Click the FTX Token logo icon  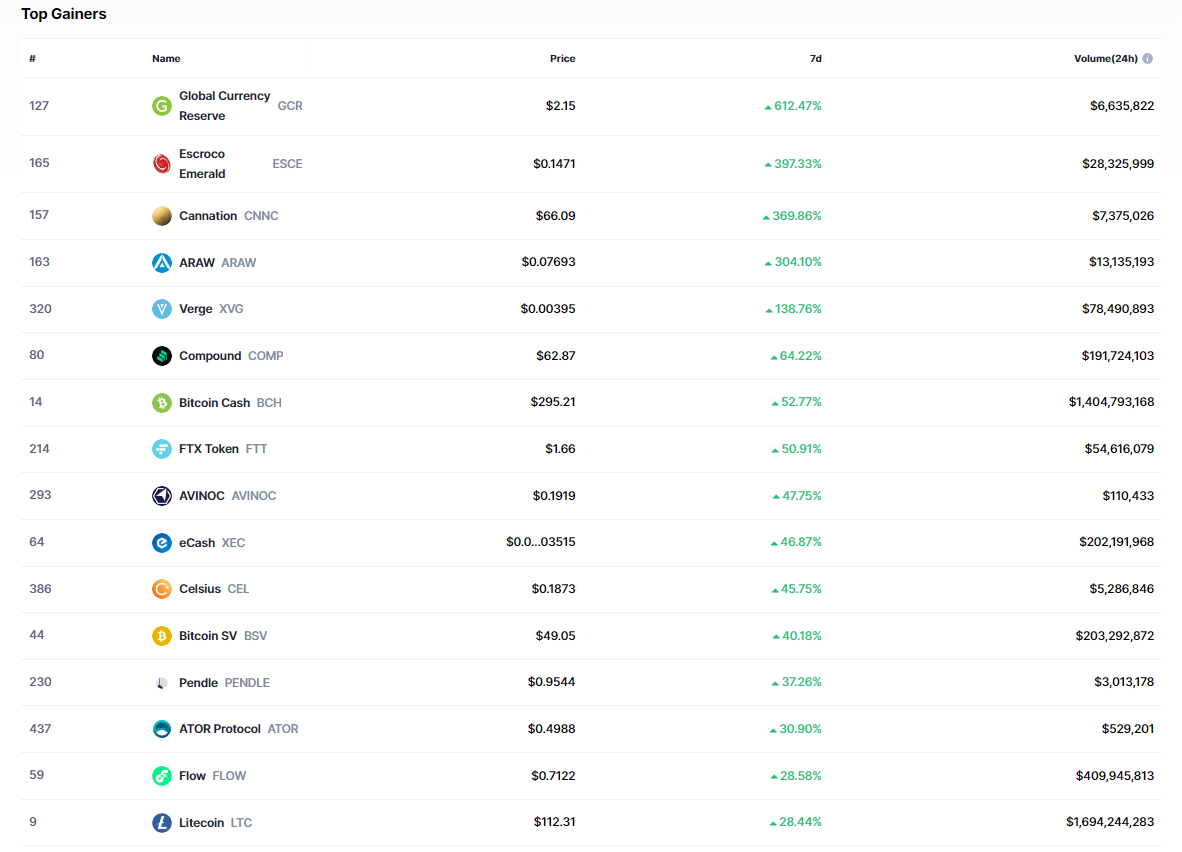coord(161,449)
